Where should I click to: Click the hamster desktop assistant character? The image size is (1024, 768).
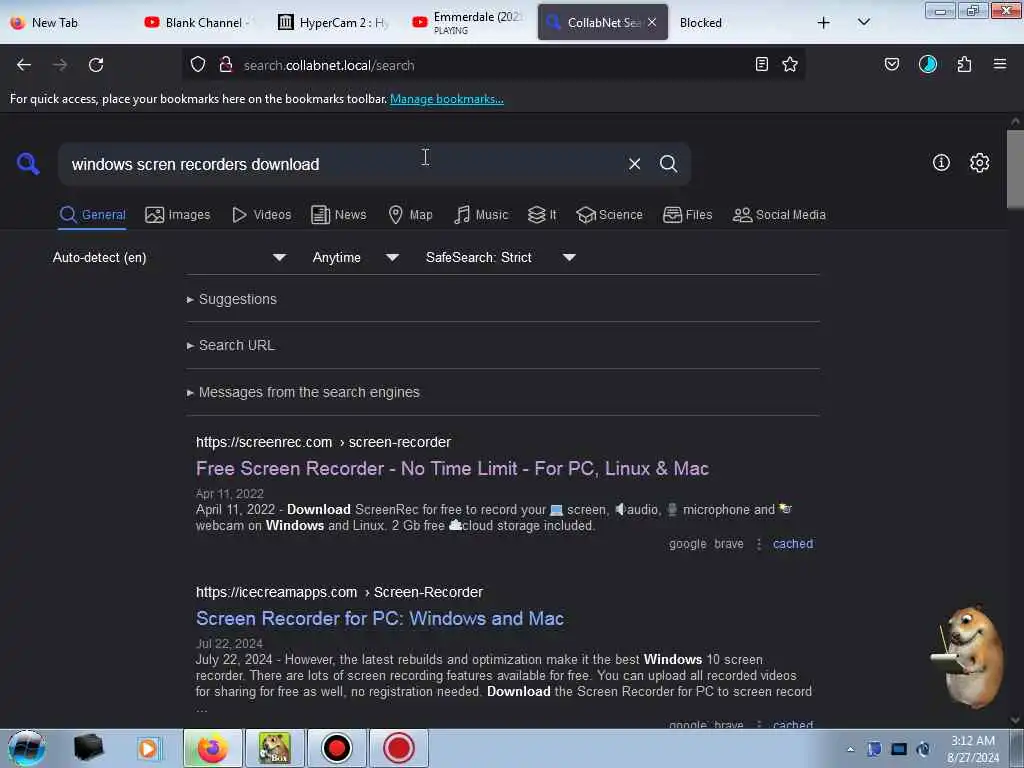click(968, 656)
